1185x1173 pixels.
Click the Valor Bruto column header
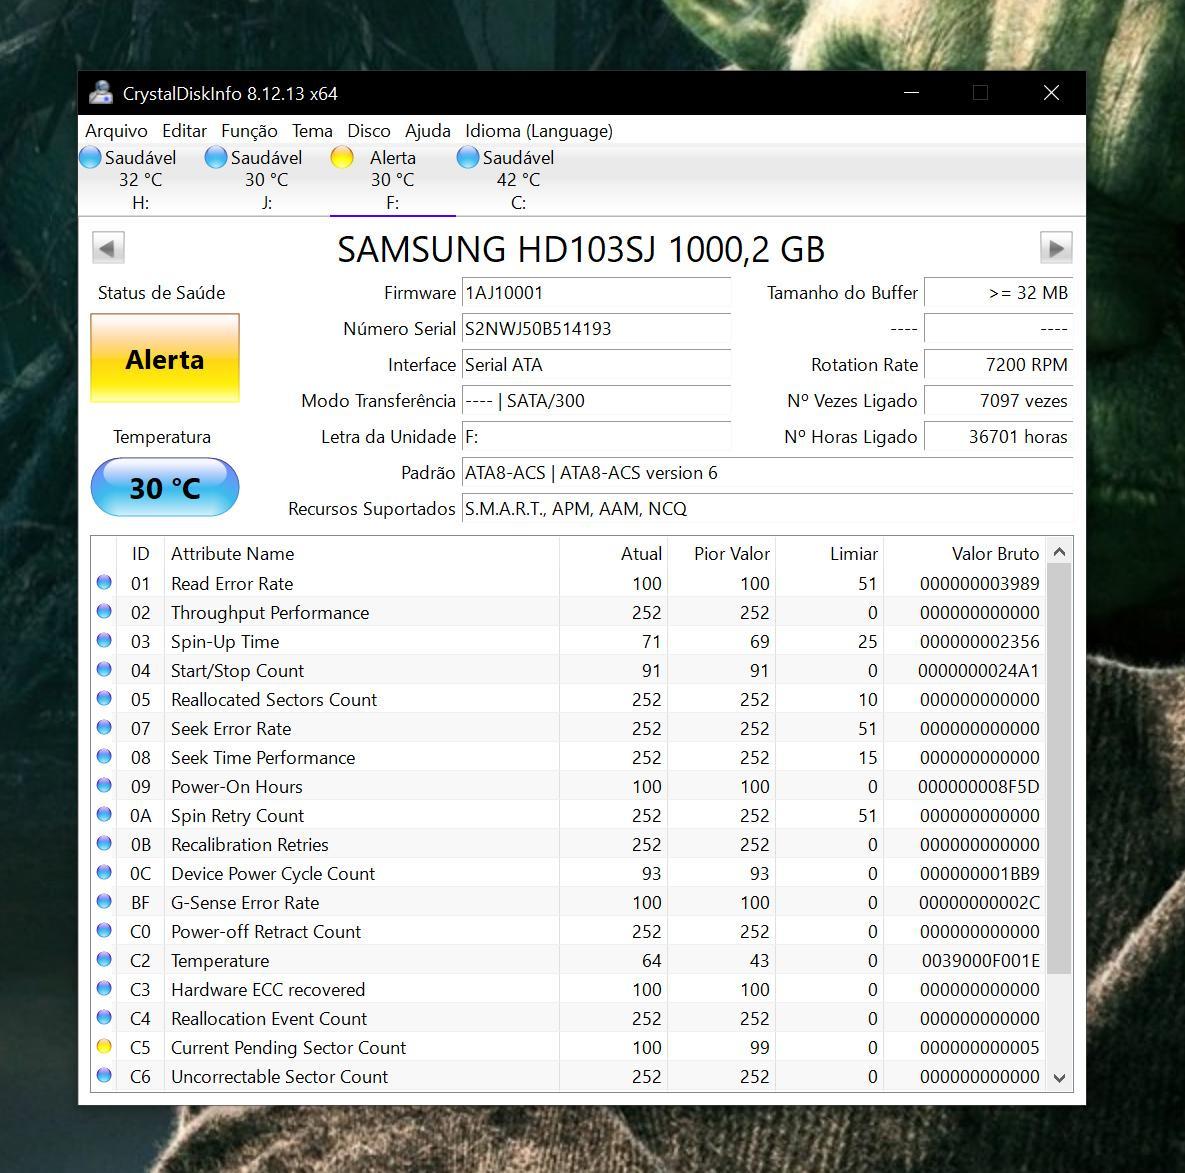click(x=964, y=553)
